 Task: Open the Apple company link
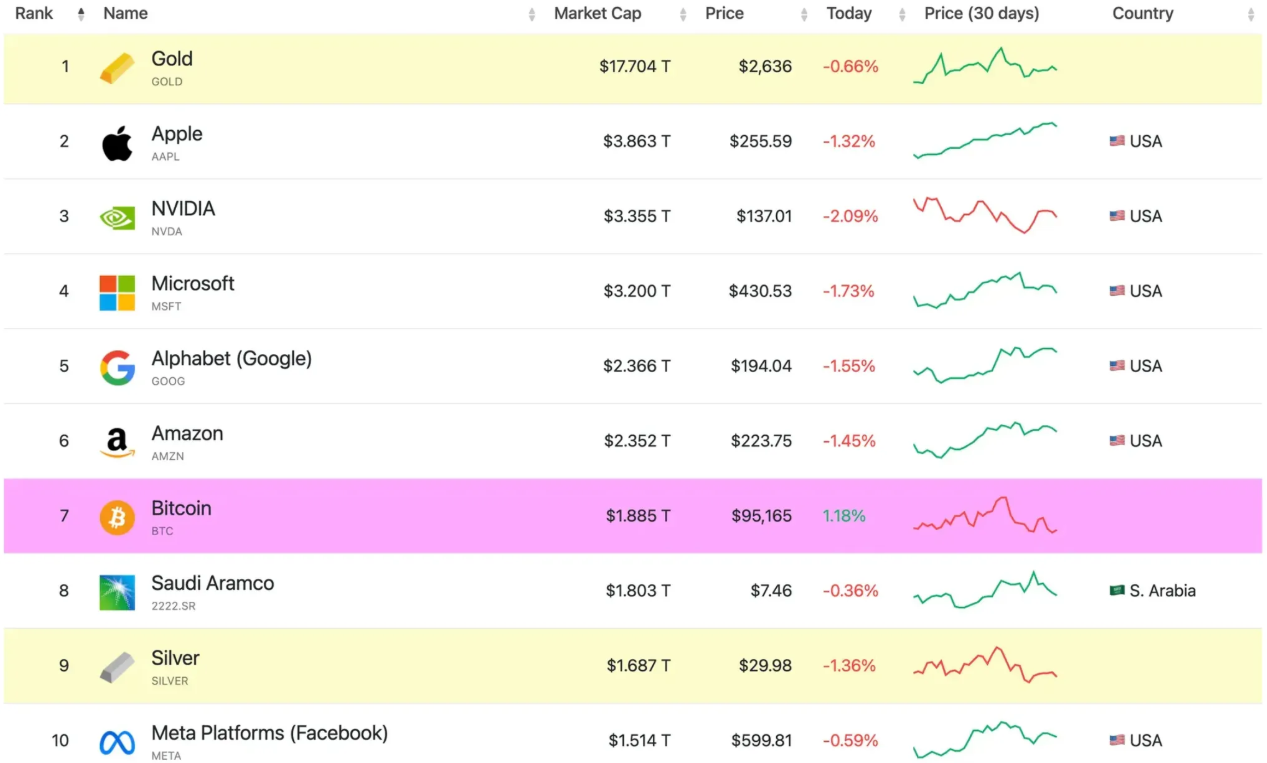177,134
